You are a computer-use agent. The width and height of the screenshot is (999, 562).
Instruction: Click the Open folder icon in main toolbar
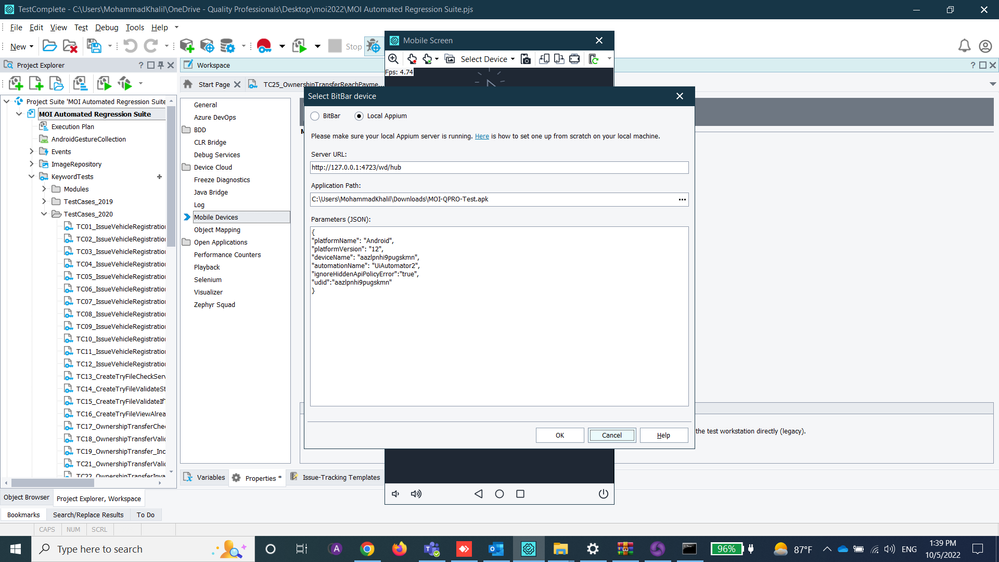point(49,46)
